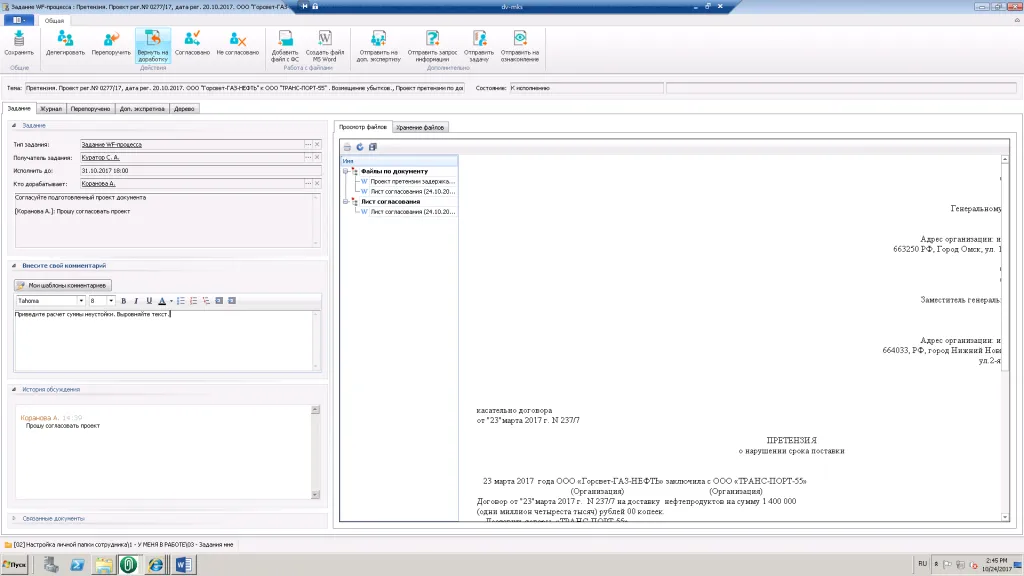Open Microsoft Word from the Windows taskbar
The image size is (1024, 576).
tap(185, 564)
